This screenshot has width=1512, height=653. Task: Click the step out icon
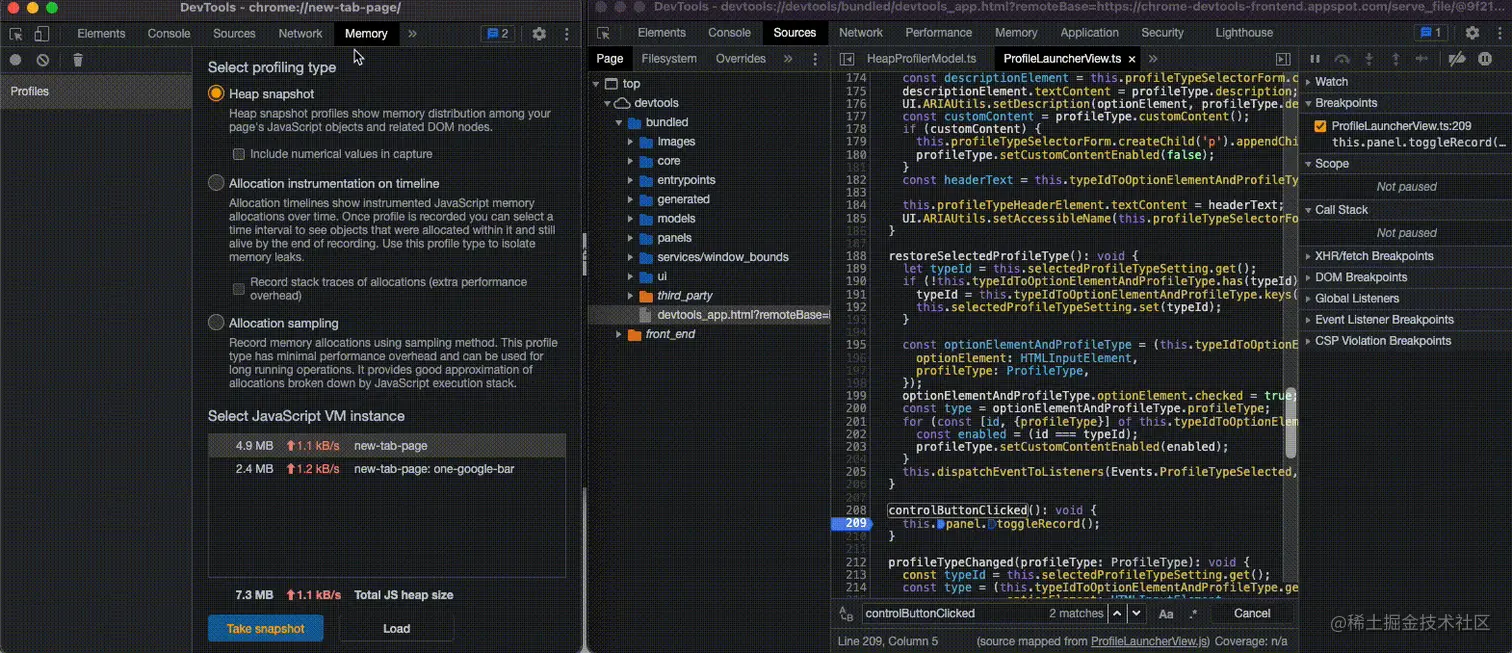(x=1395, y=59)
